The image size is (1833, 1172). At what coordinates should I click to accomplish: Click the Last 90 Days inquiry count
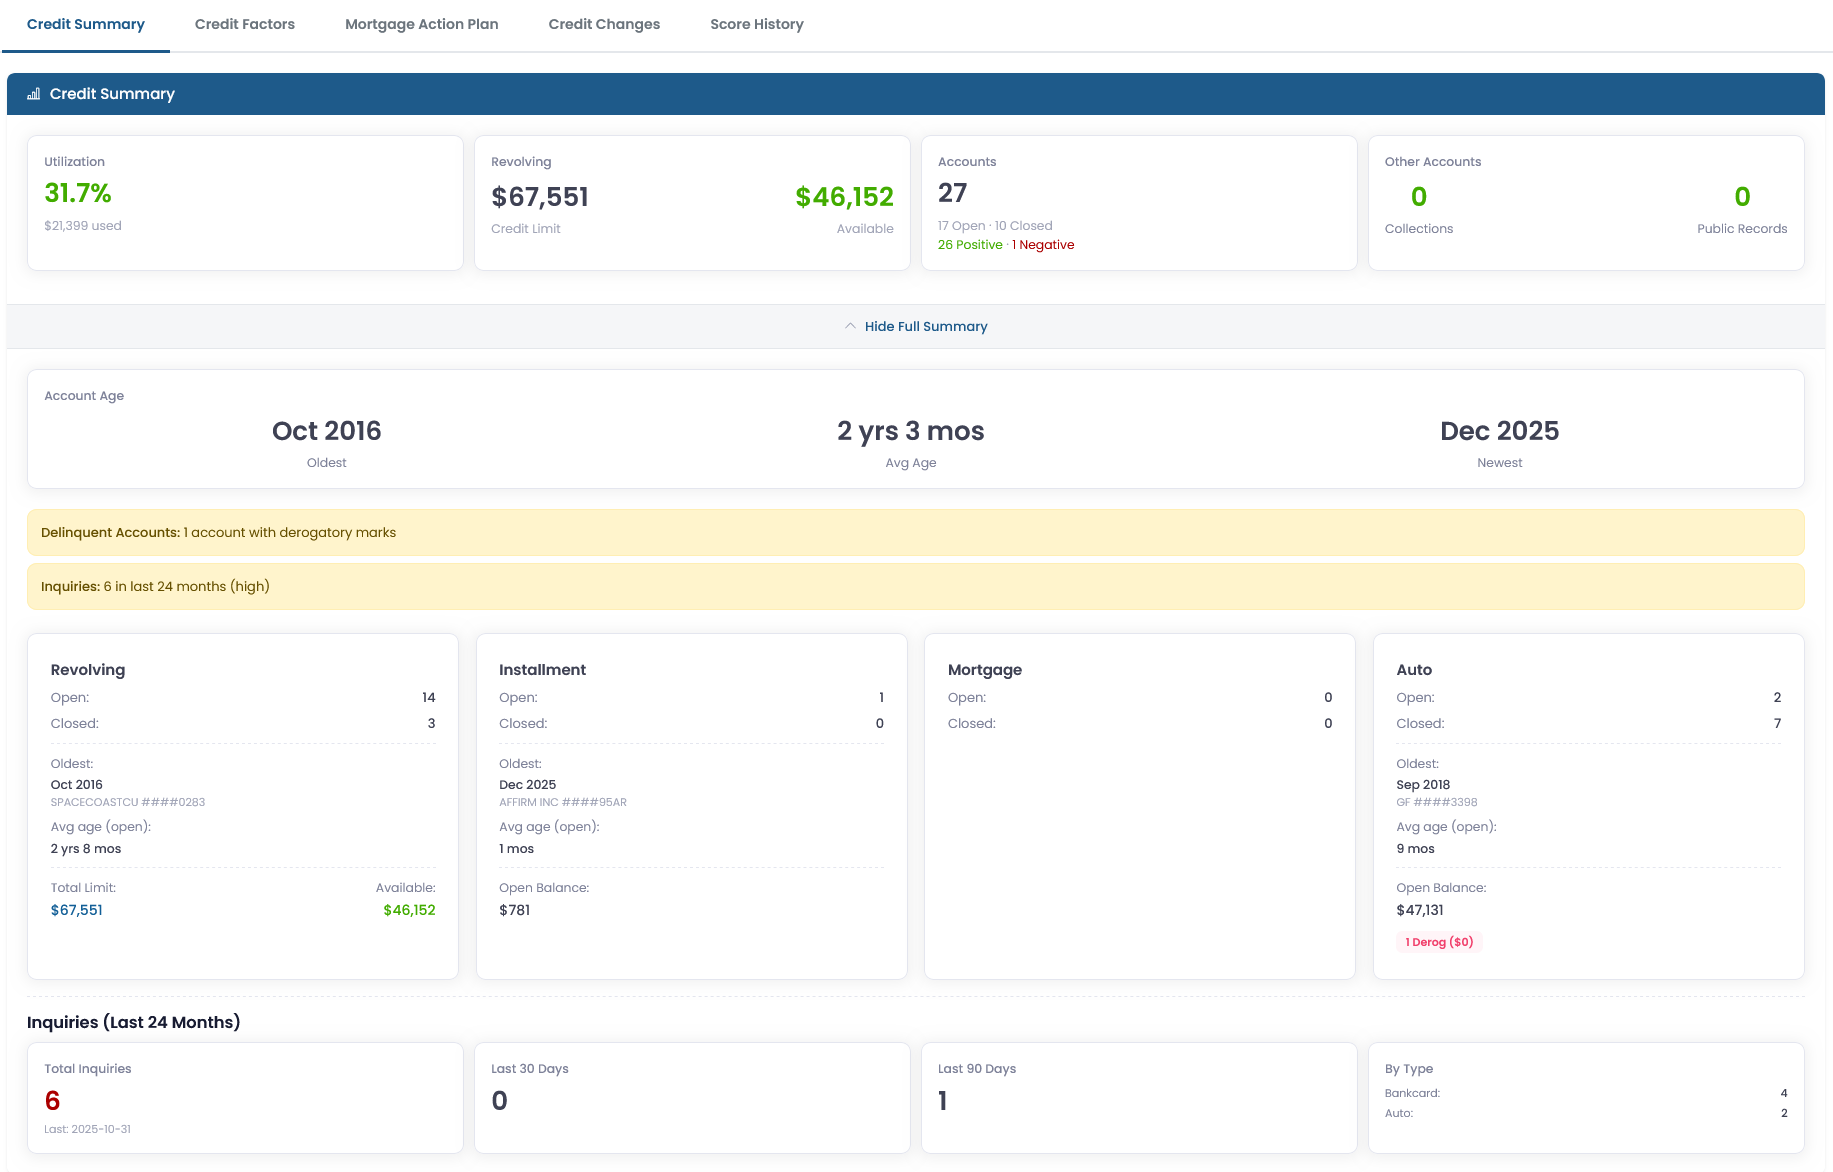click(x=941, y=1100)
